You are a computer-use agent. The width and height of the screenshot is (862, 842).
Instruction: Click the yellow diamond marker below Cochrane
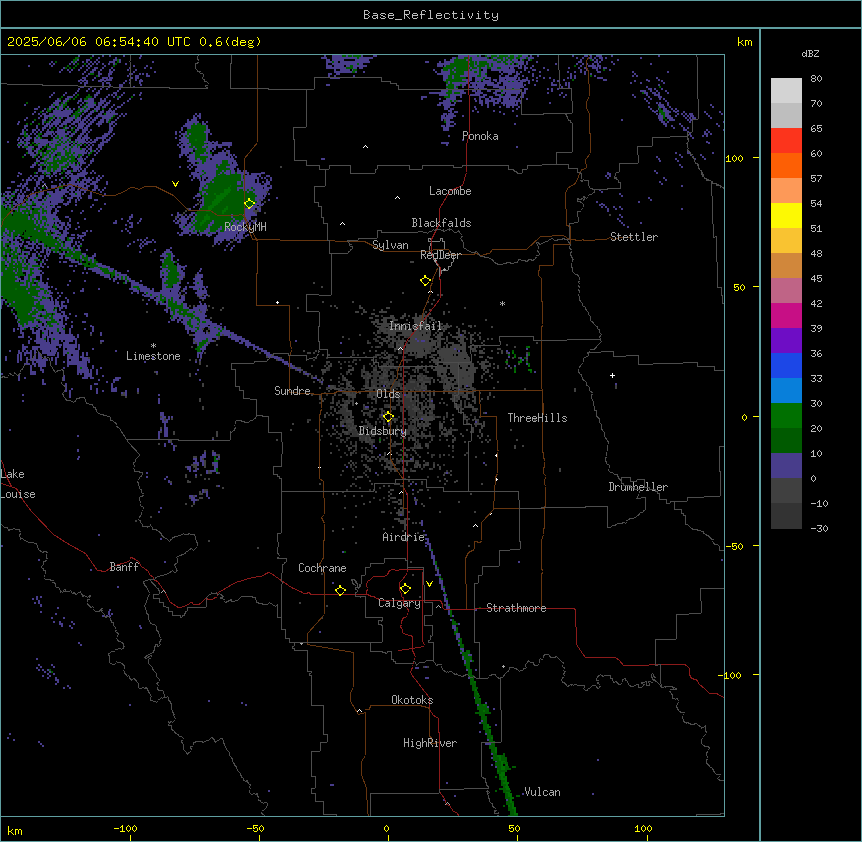[x=340, y=590]
